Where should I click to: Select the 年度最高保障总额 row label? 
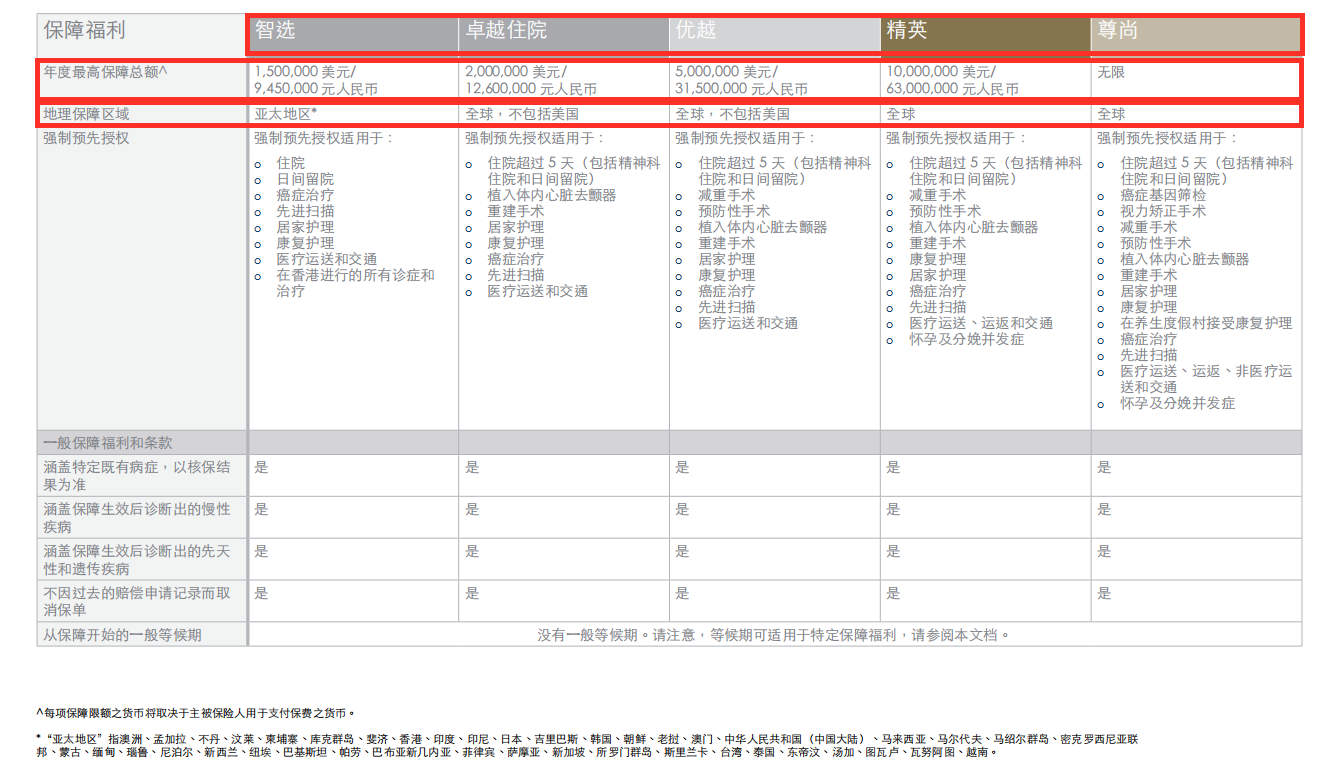(x=105, y=73)
